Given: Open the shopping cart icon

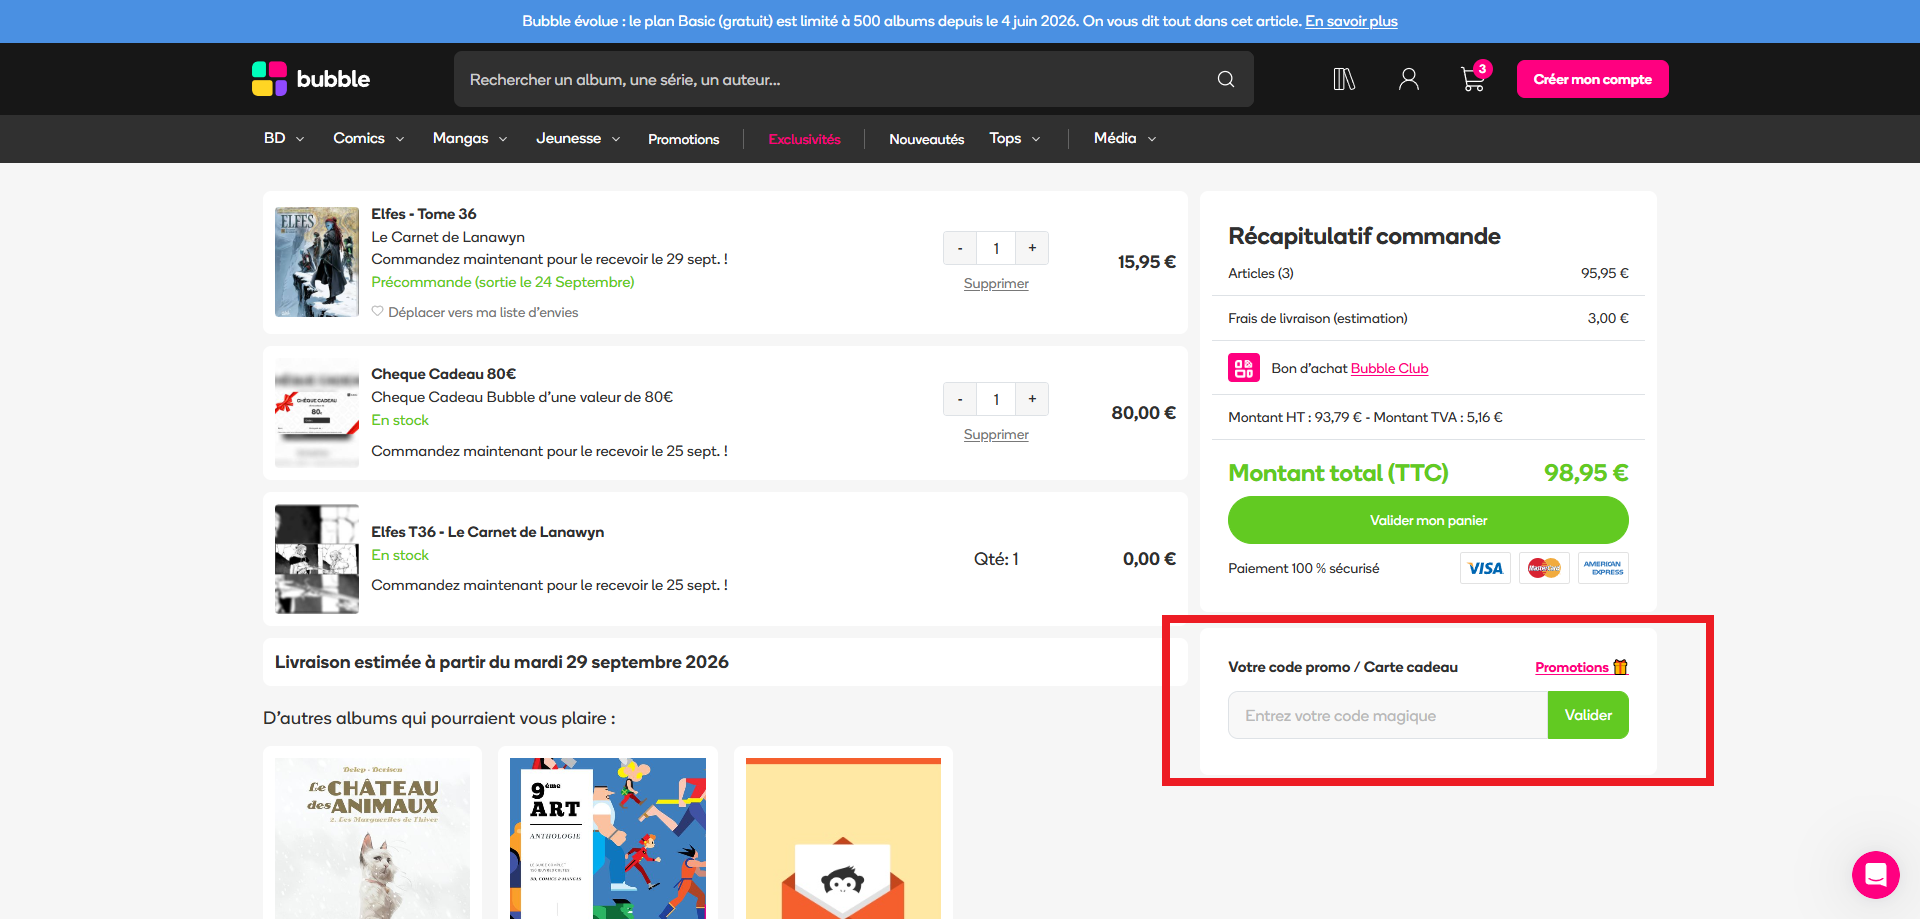Looking at the screenshot, I should pos(1473,78).
